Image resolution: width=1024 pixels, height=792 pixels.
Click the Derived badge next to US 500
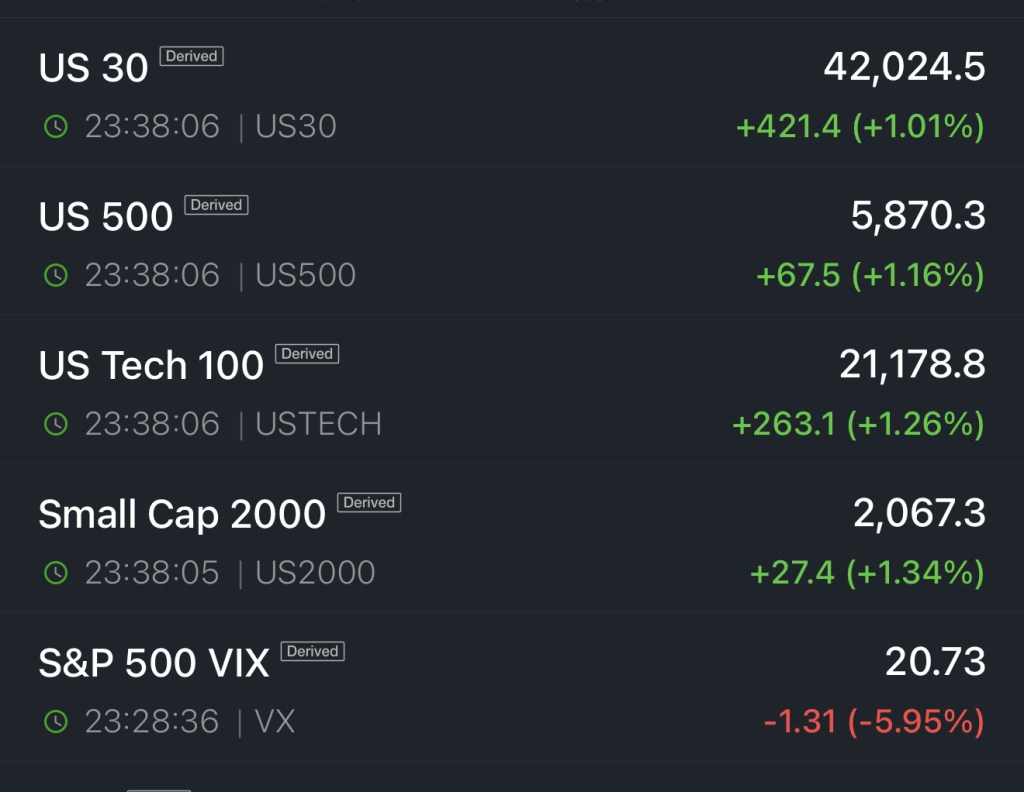(216, 205)
